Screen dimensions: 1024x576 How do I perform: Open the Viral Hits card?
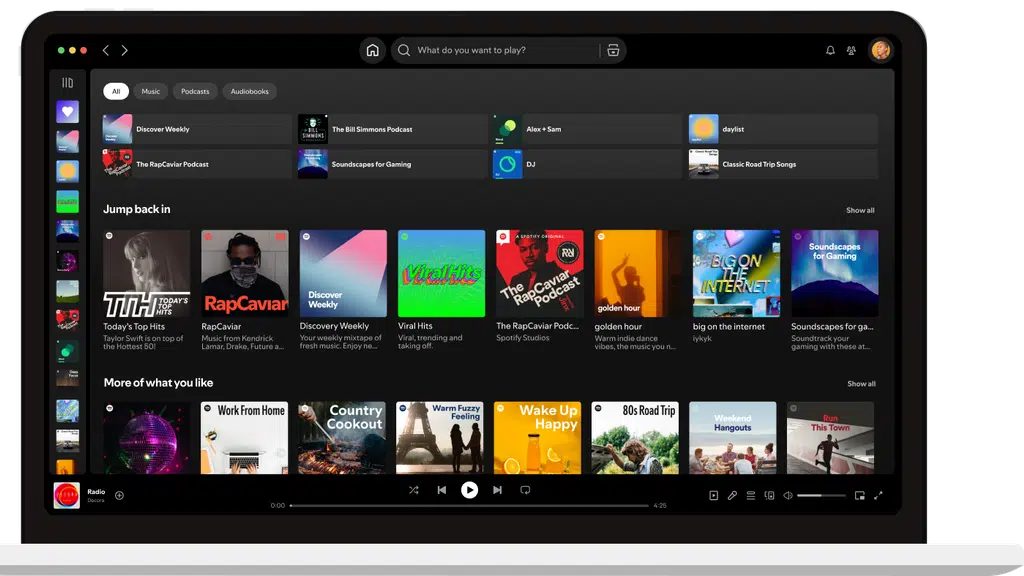tap(441, 290)
